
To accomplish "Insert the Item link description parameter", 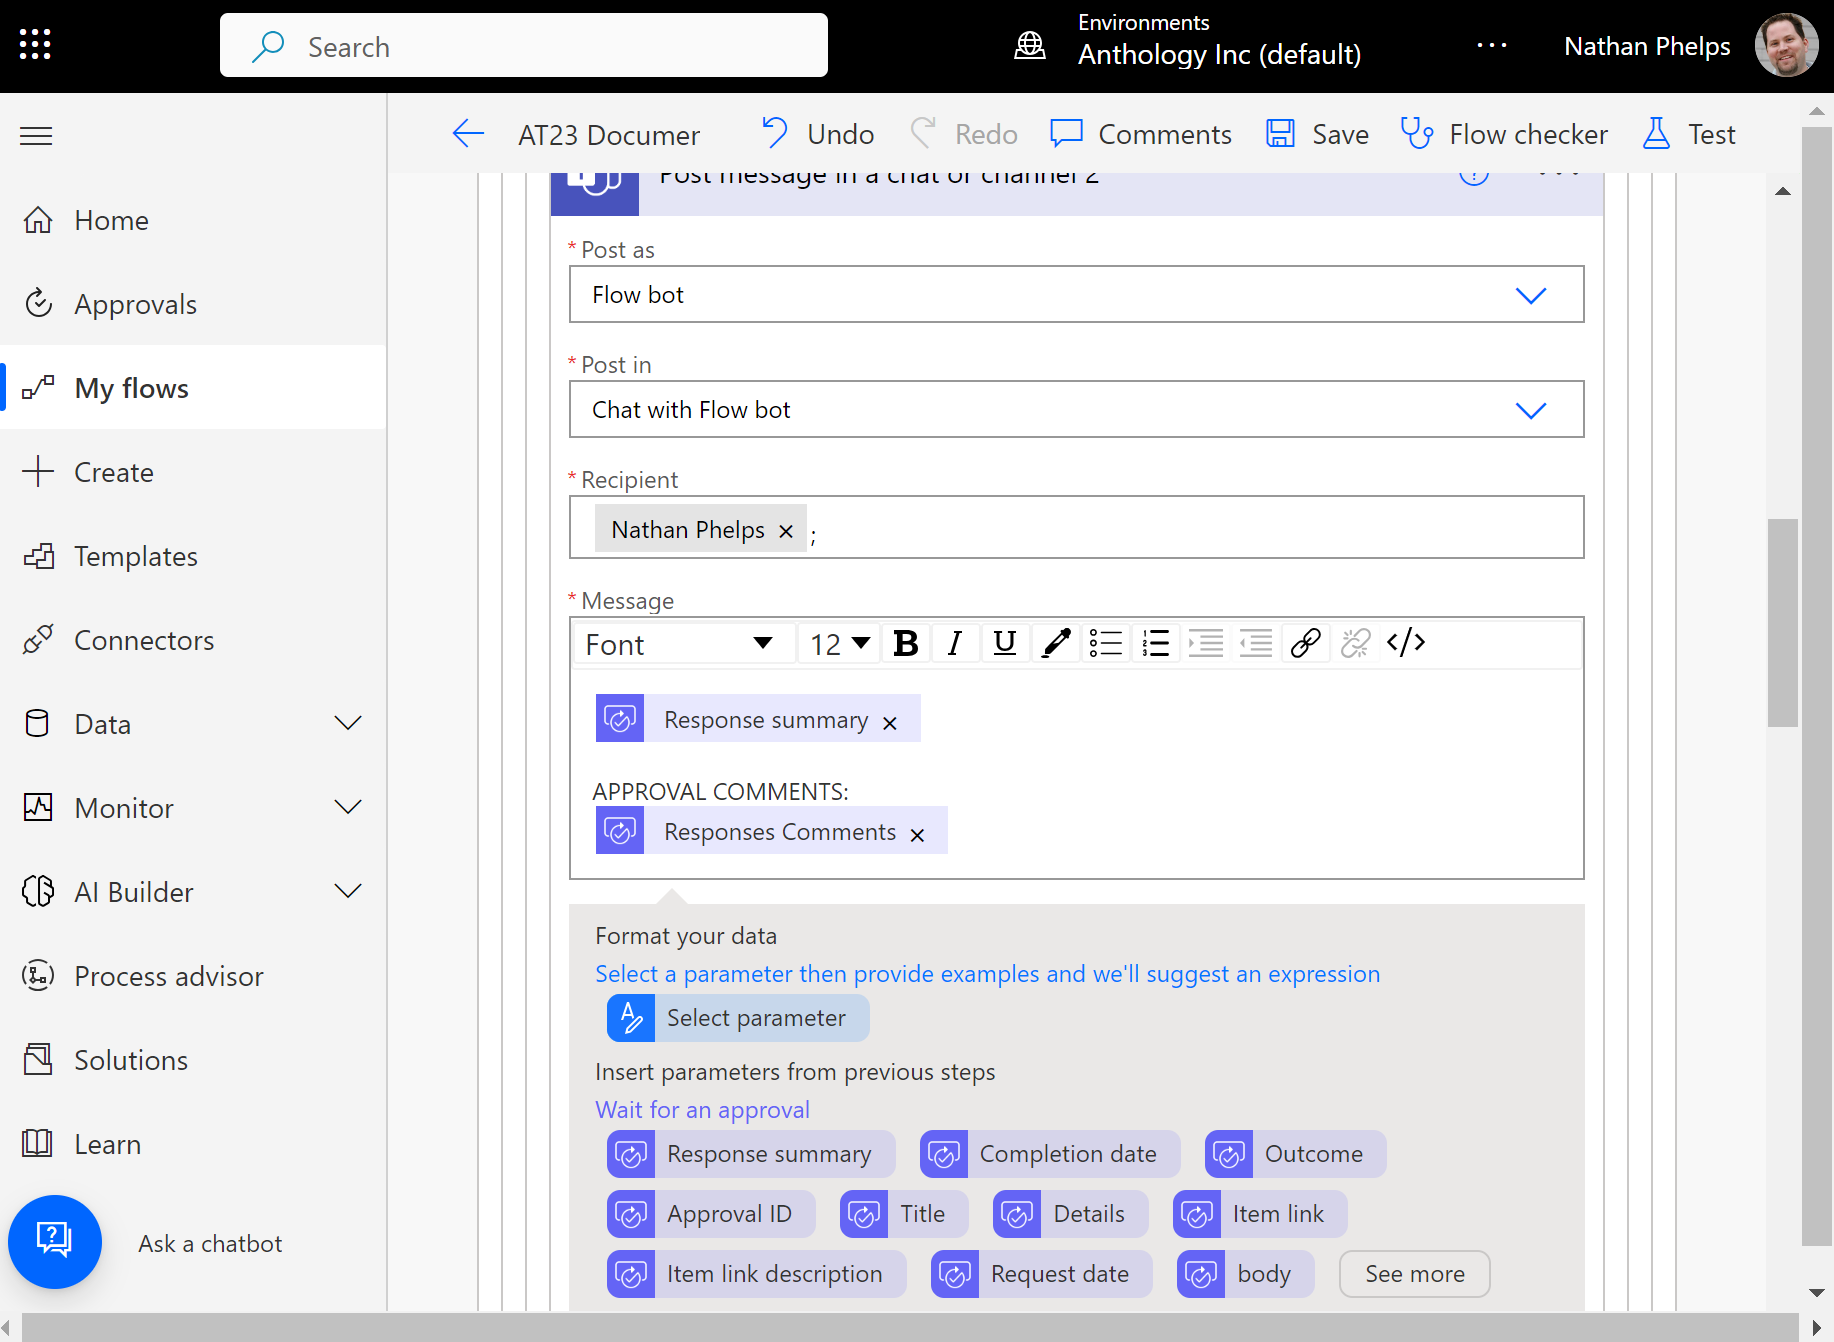I will click(757, 1274).
